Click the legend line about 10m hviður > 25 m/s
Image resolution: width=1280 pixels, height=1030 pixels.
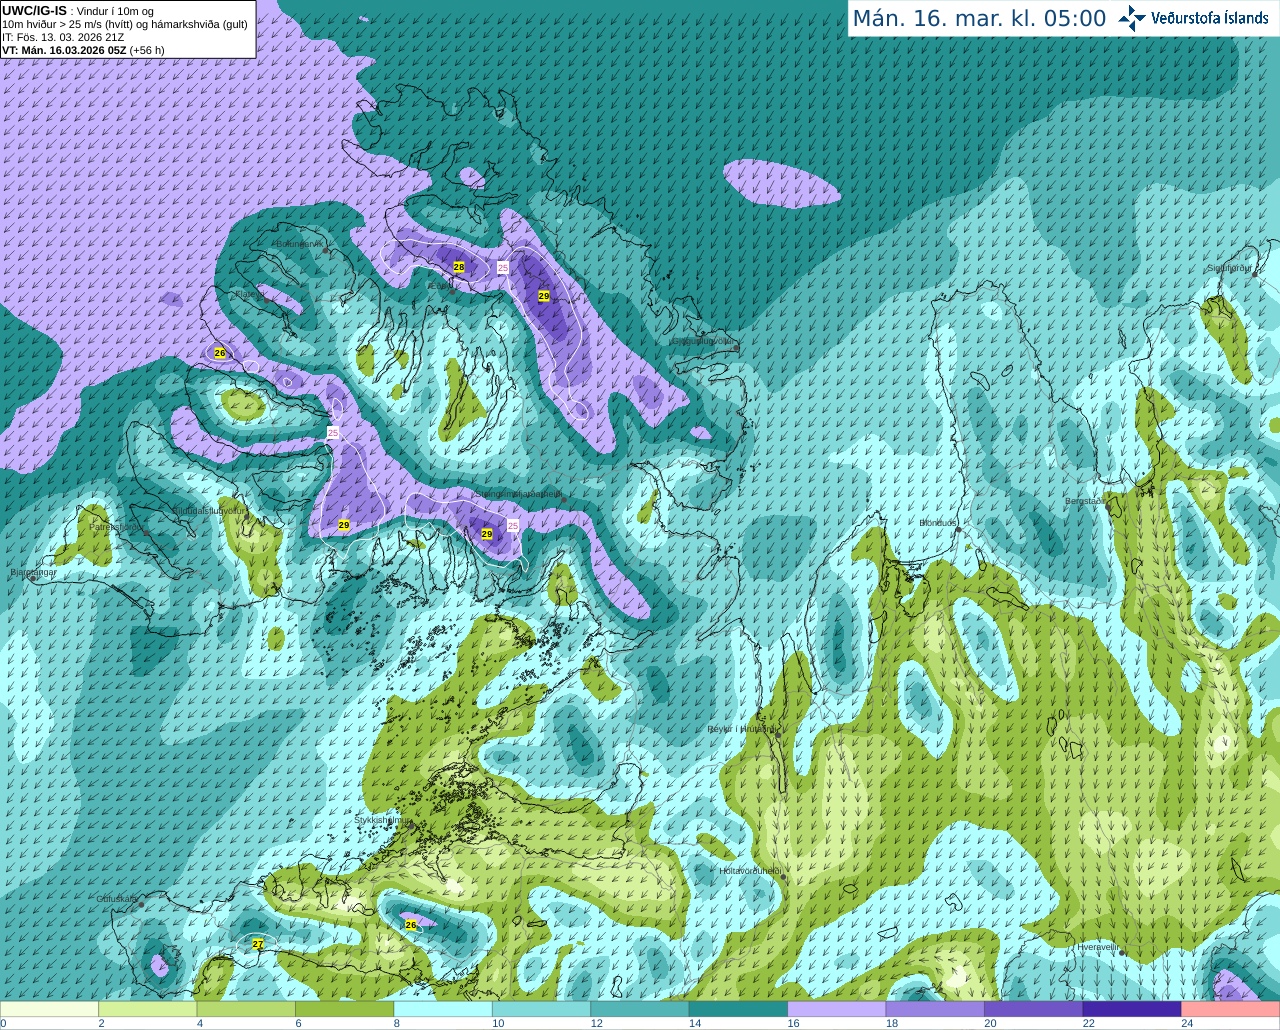[x=125, y=24]
